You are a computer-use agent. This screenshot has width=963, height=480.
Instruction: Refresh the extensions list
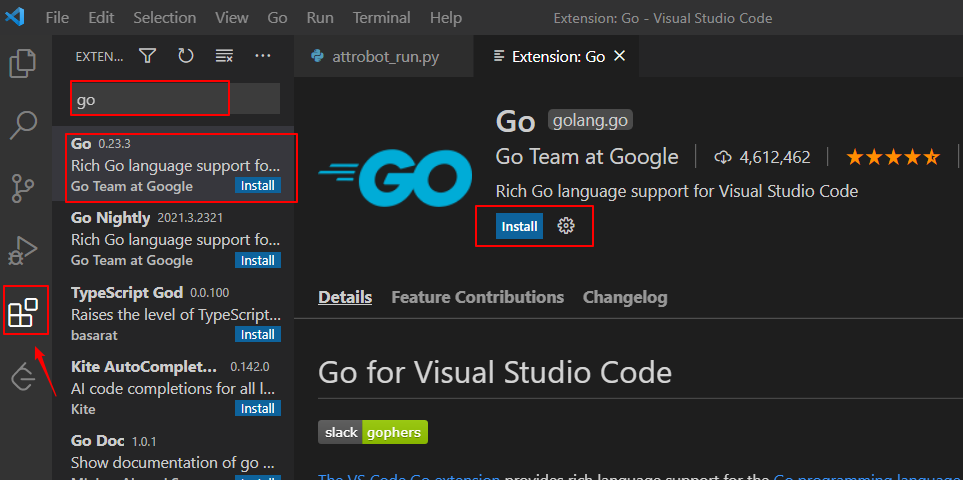coord(185,56)
